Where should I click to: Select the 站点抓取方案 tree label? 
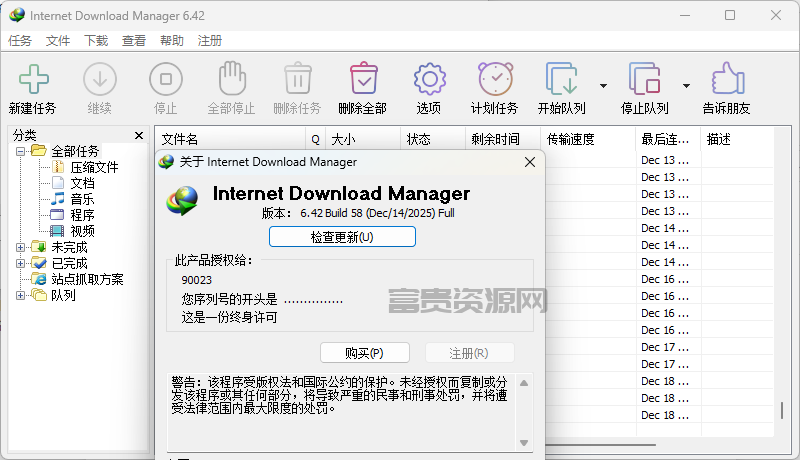(x=87, y=279)
